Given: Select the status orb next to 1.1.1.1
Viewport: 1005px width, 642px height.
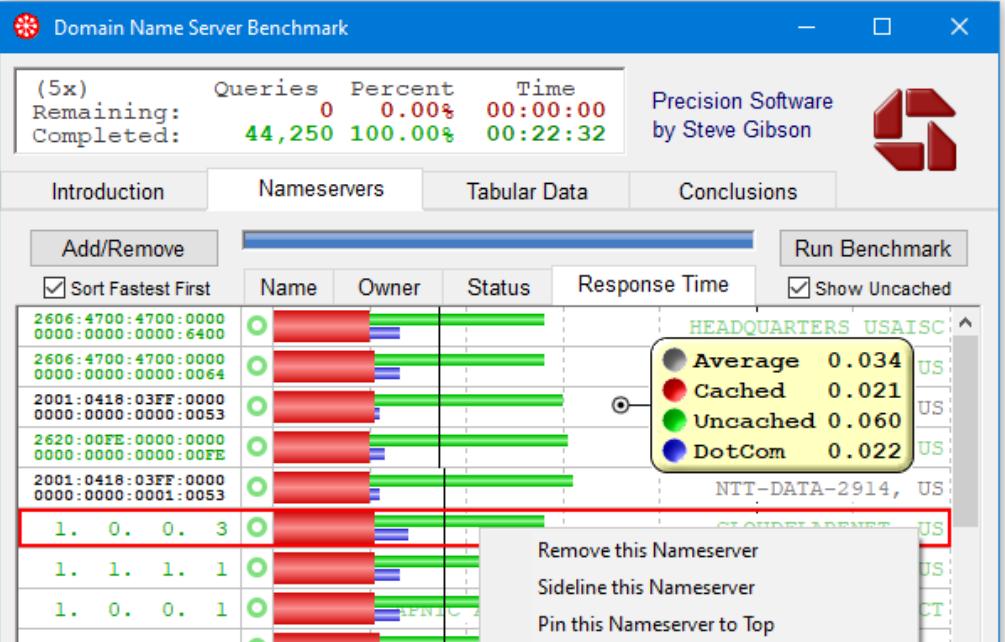Looking at the screenshot, I should [257, 568].
